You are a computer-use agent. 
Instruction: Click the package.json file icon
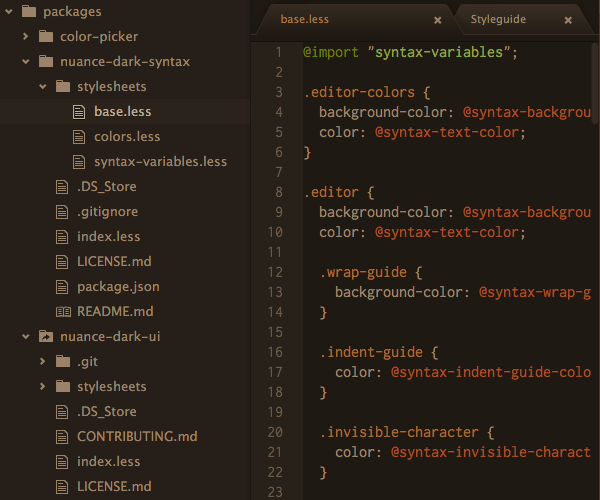pyautogui.click(x=63, y=287)
